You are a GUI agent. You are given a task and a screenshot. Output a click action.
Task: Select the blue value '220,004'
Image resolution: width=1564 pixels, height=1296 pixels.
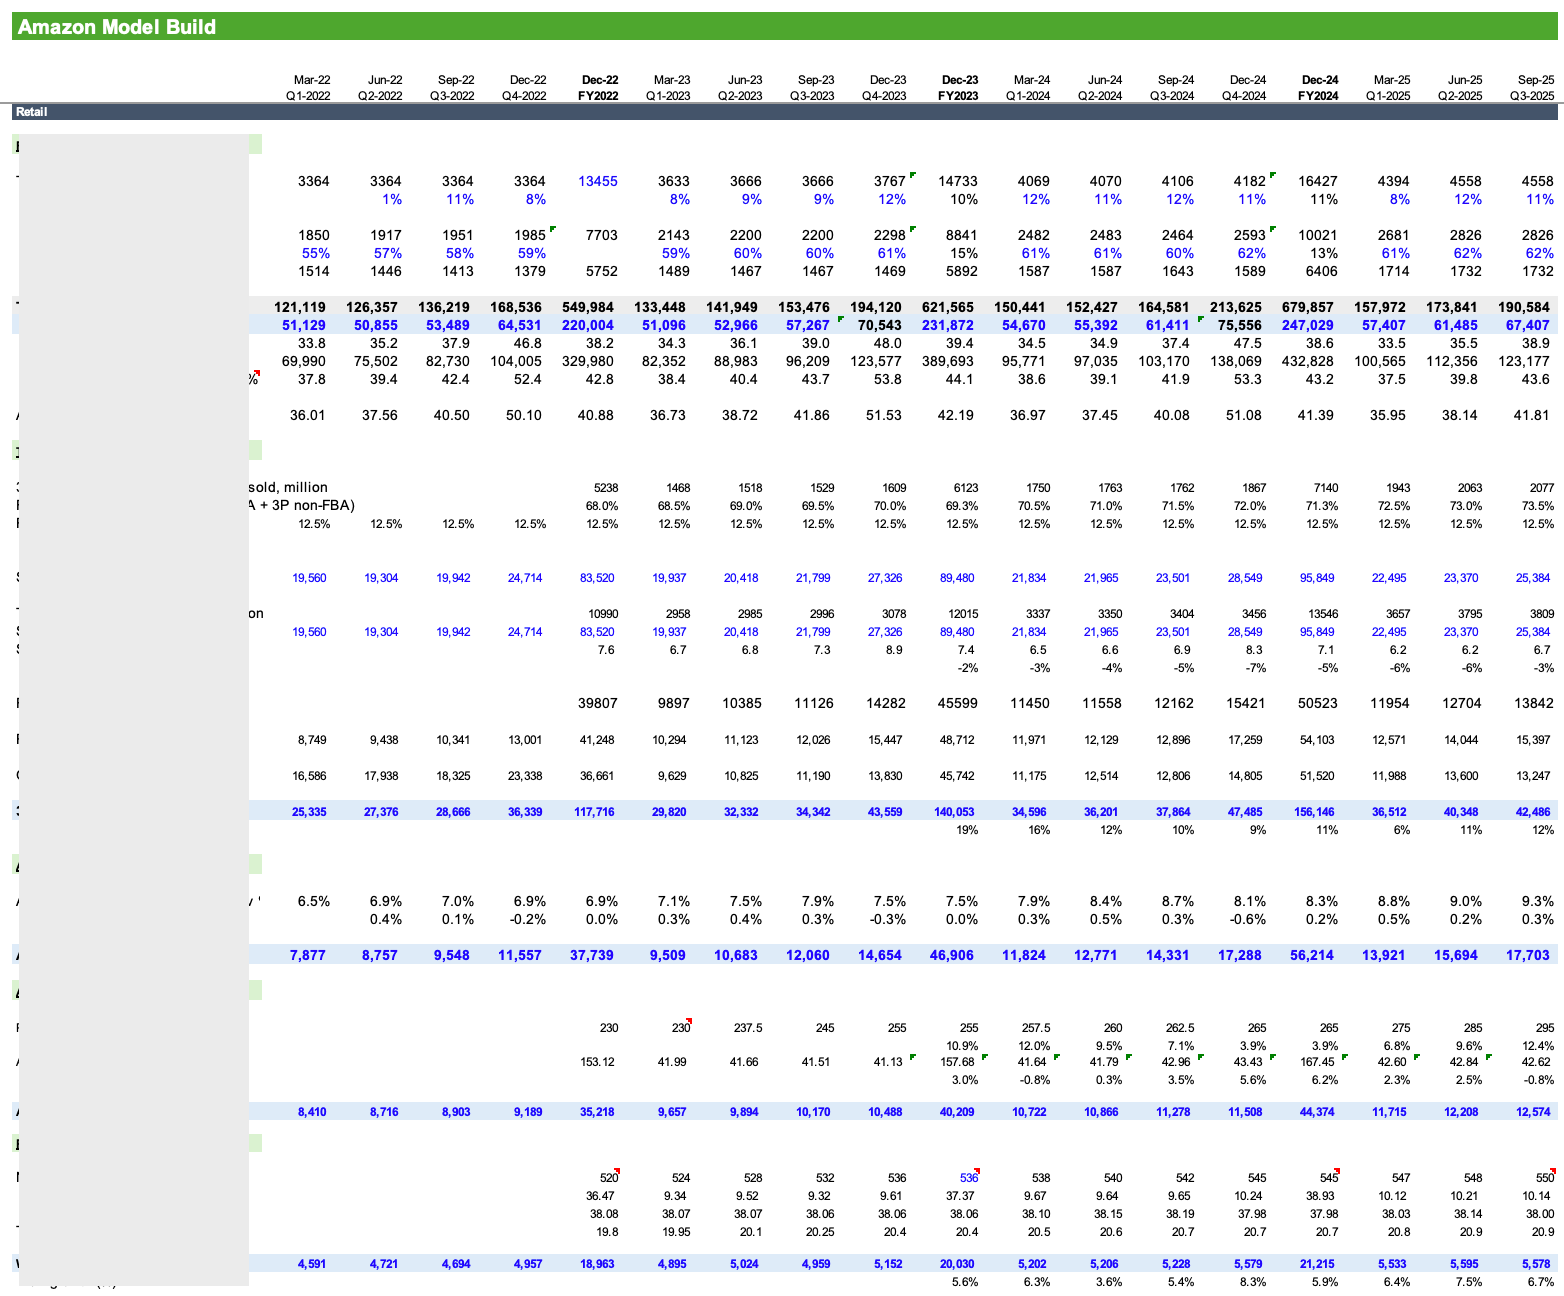pos(592,325)
